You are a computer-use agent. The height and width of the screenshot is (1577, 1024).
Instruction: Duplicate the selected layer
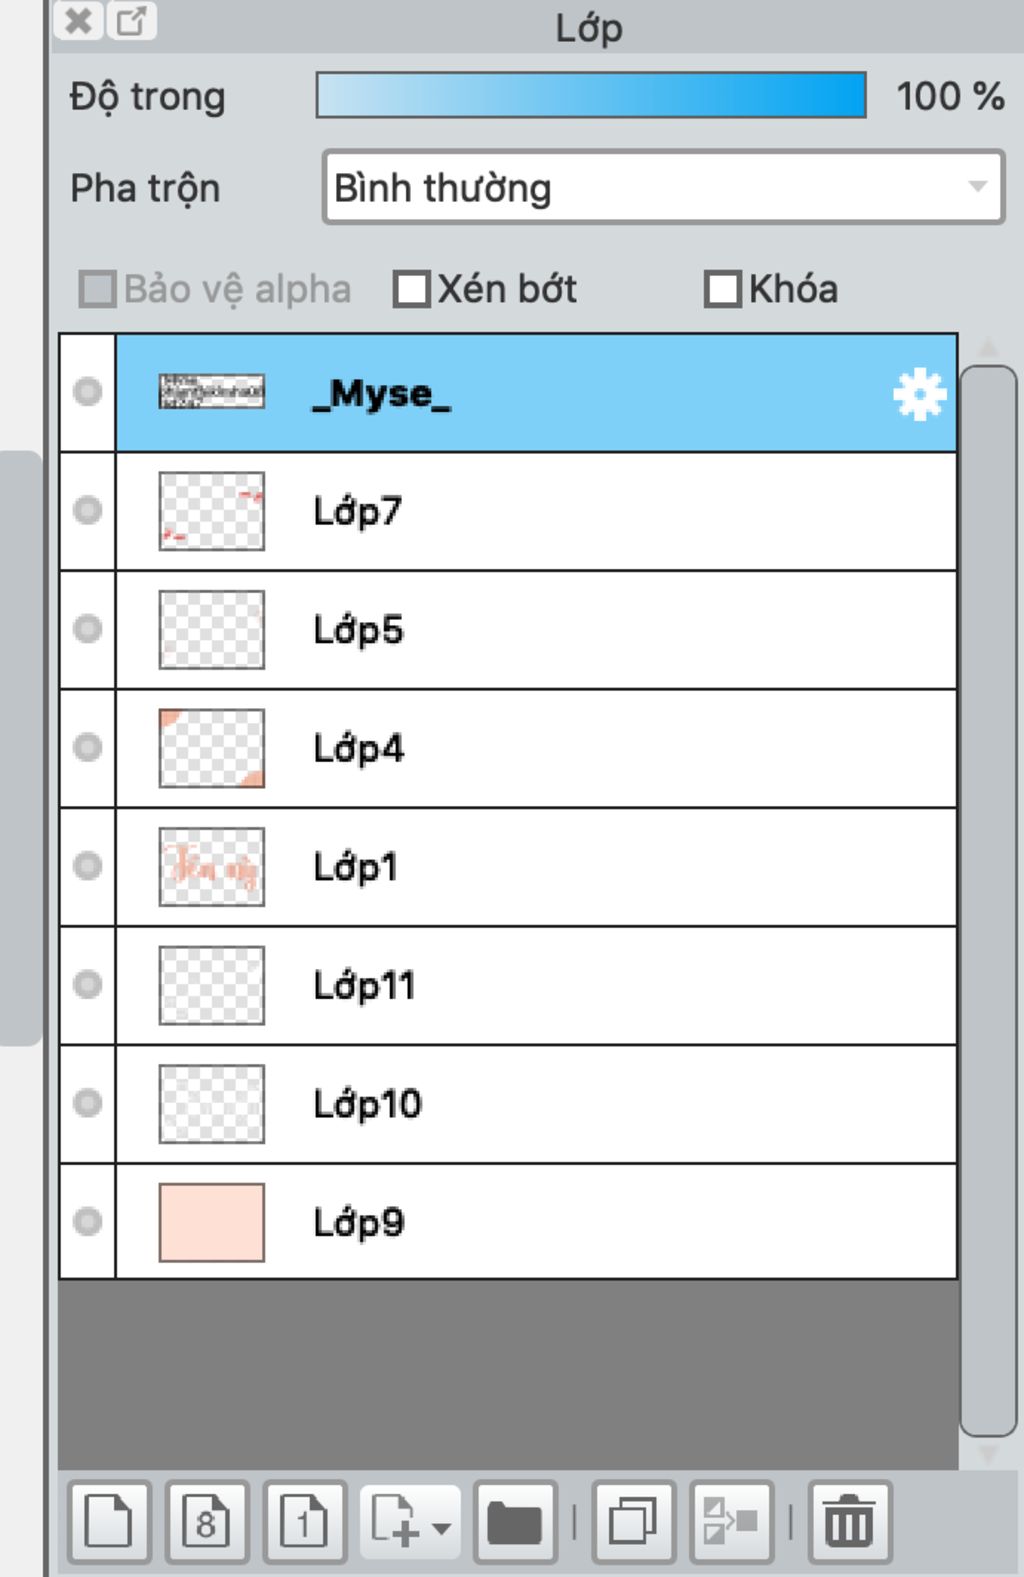(633, 1522)
